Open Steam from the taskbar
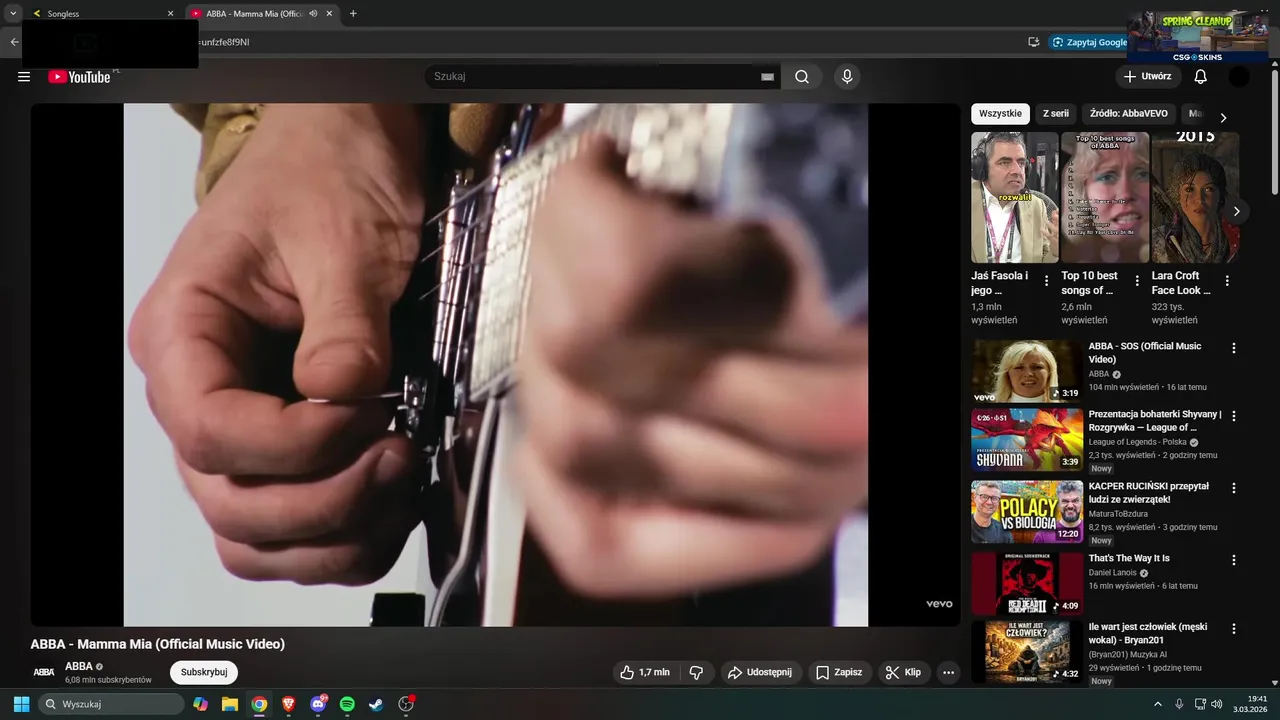This screenshot has height=720, width=1280. (x=376, y=704)
